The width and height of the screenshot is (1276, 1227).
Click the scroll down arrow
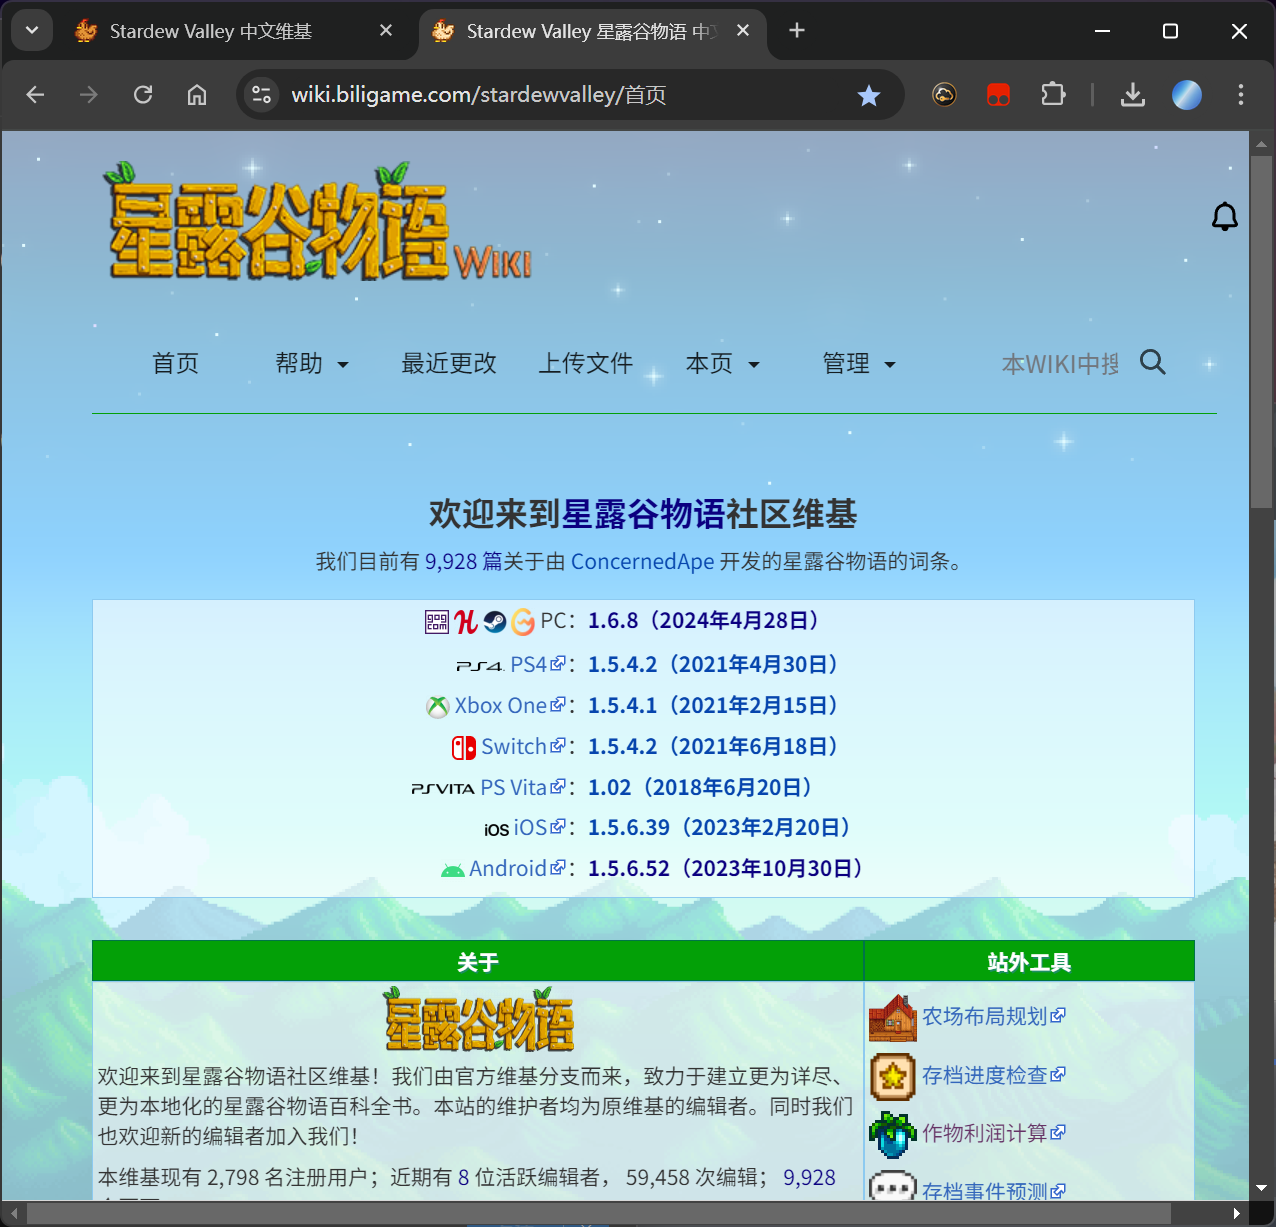[x=1261, y=1187]
